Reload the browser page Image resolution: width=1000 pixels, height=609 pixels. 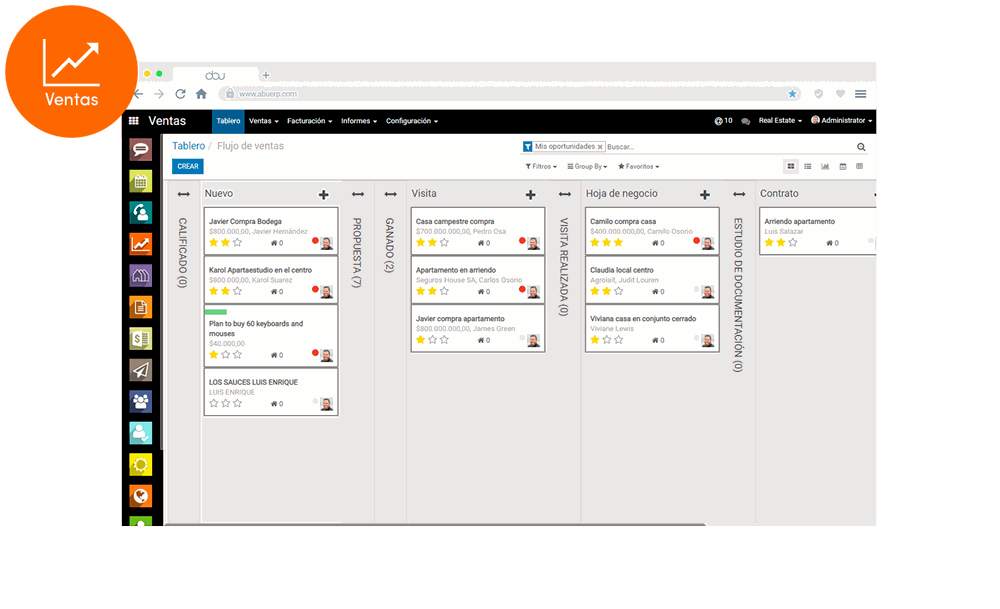click(x=180, y=94)
